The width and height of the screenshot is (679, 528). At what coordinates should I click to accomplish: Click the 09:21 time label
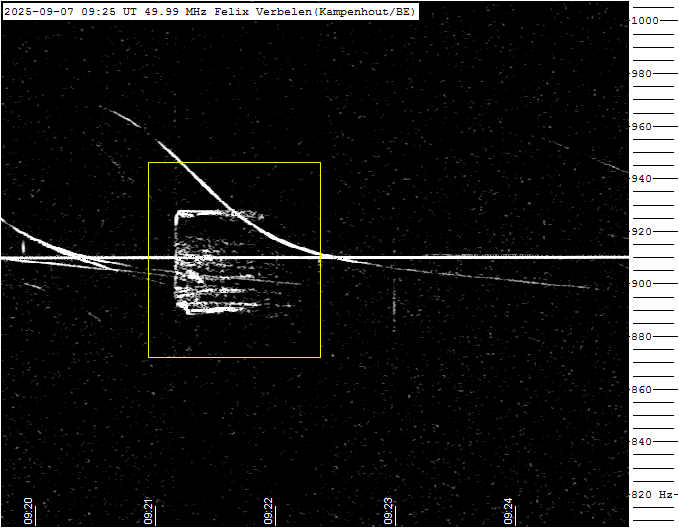click(149, 511)
